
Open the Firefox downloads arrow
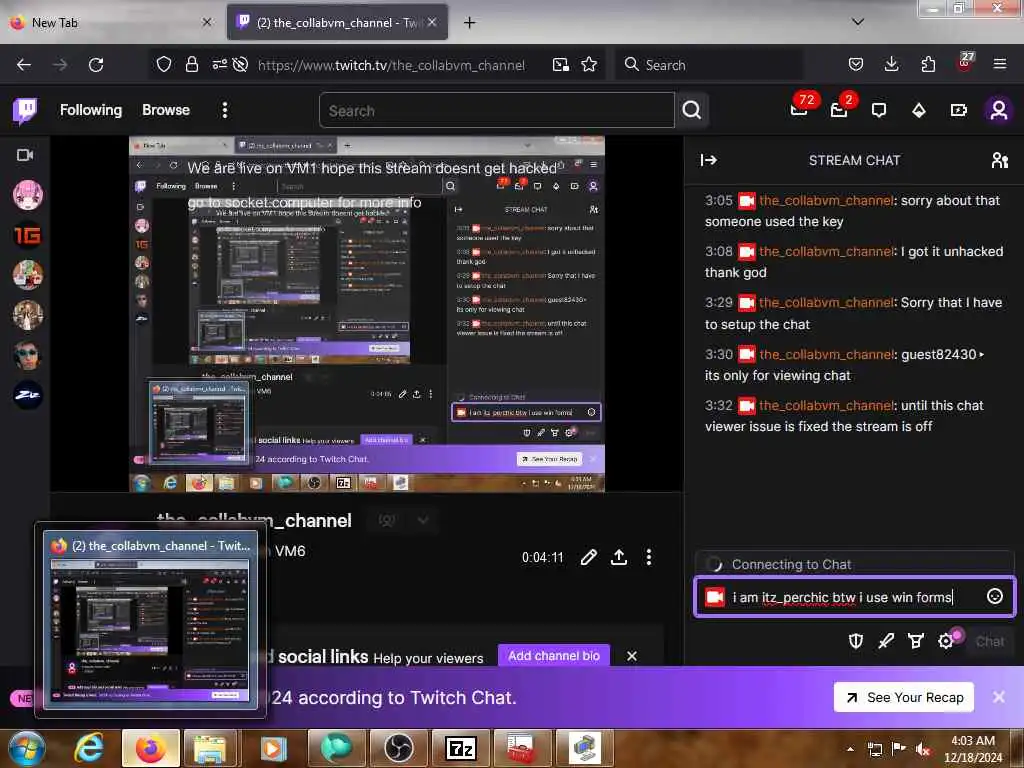[x=891, y=64]
